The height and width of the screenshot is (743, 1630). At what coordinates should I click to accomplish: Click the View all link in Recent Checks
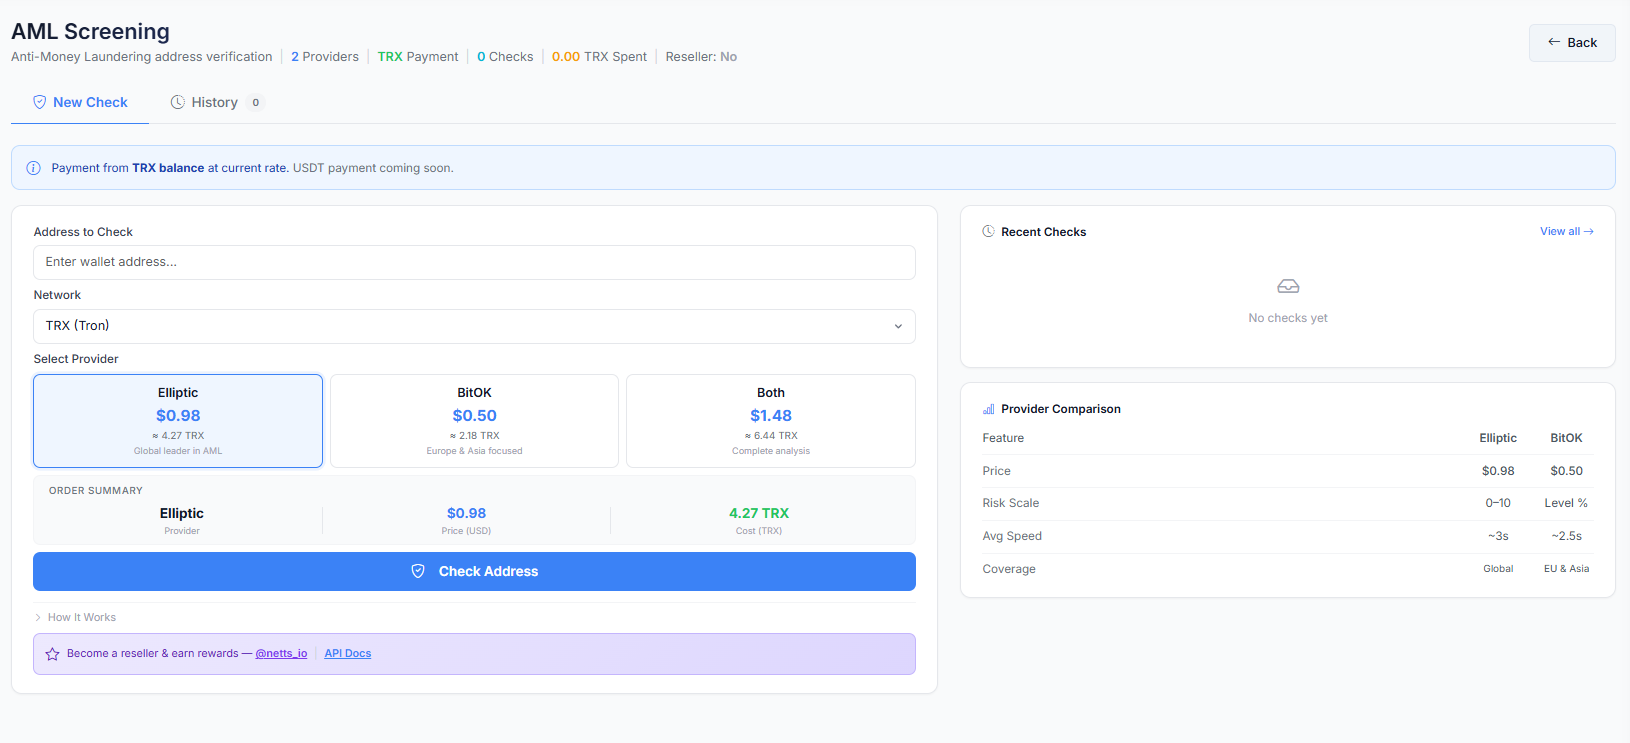pos(1566,232)
